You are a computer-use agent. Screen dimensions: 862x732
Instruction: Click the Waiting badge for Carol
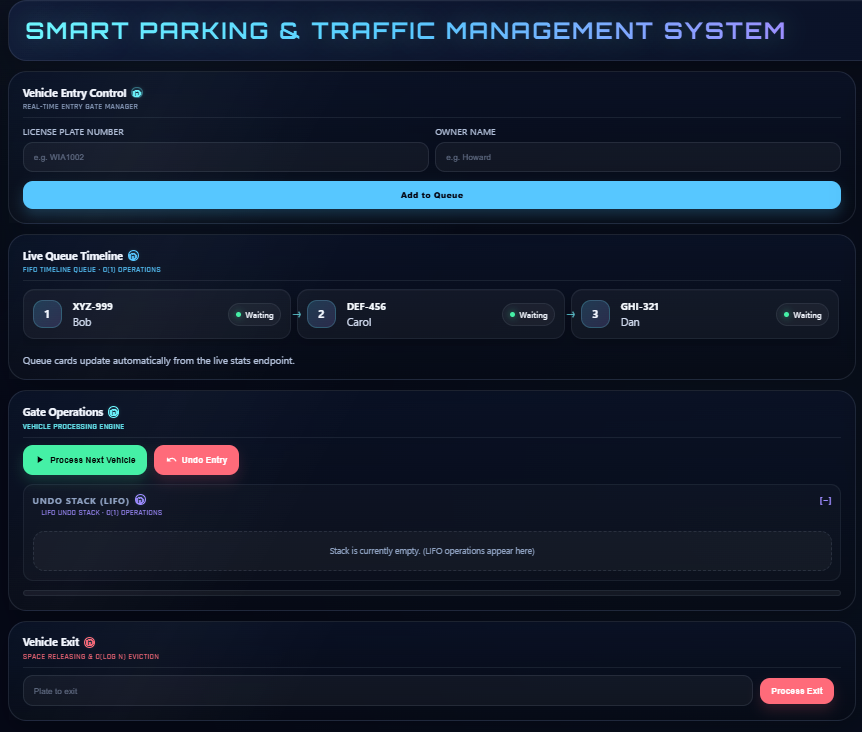[528, 315]
